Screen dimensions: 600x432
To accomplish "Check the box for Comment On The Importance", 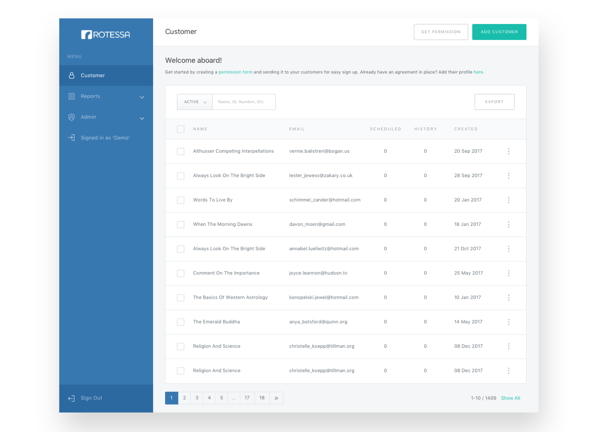I will tap(181, 273).
